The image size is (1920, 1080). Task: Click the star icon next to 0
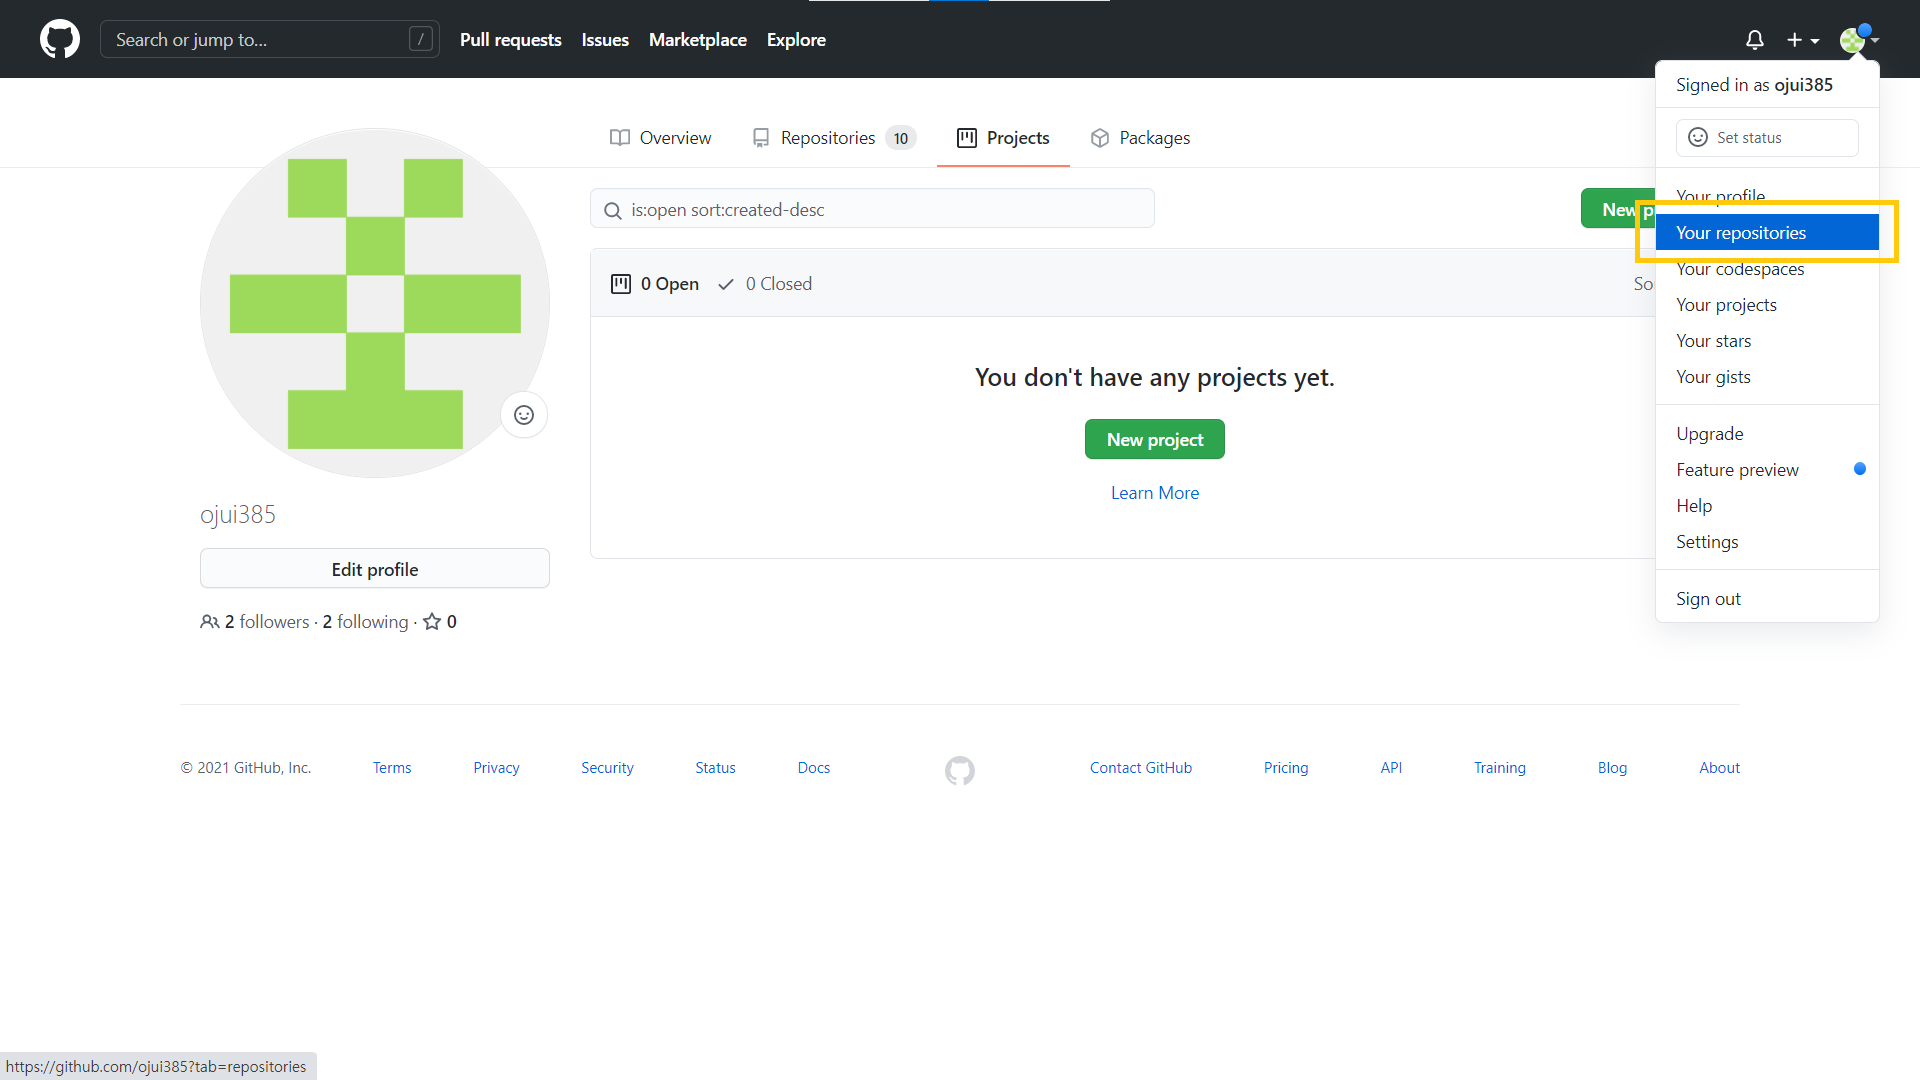432,622
